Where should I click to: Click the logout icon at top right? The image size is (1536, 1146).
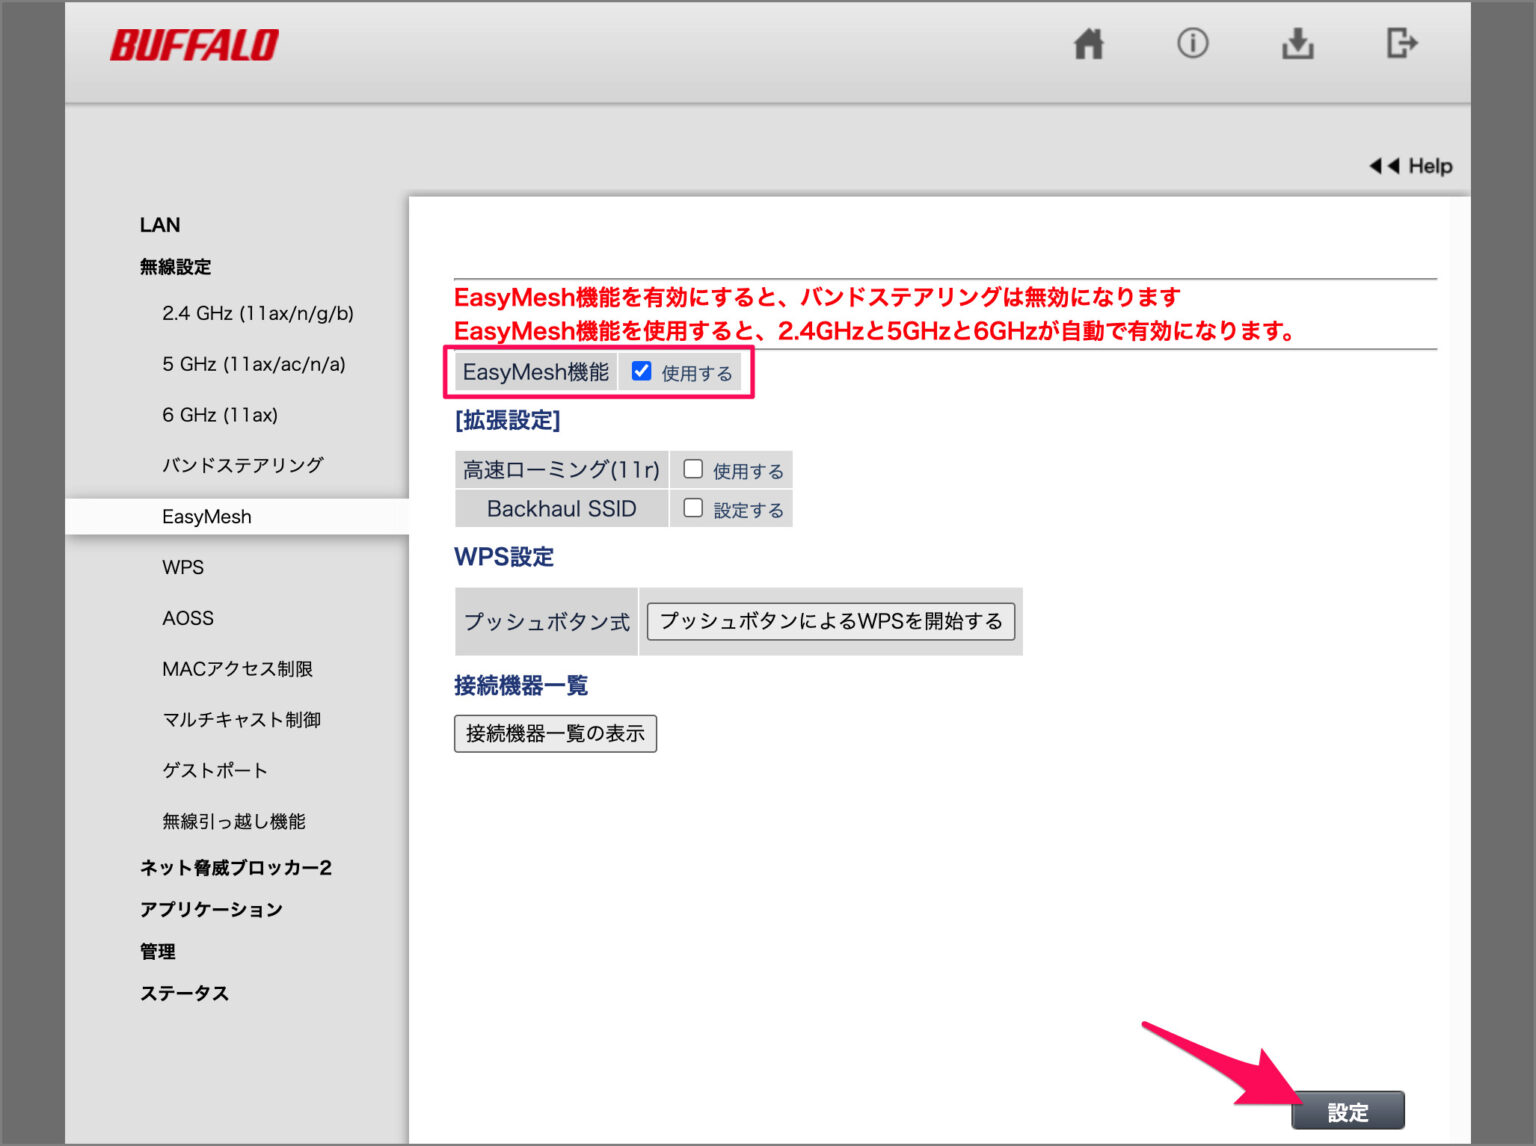click(1402, 44)
